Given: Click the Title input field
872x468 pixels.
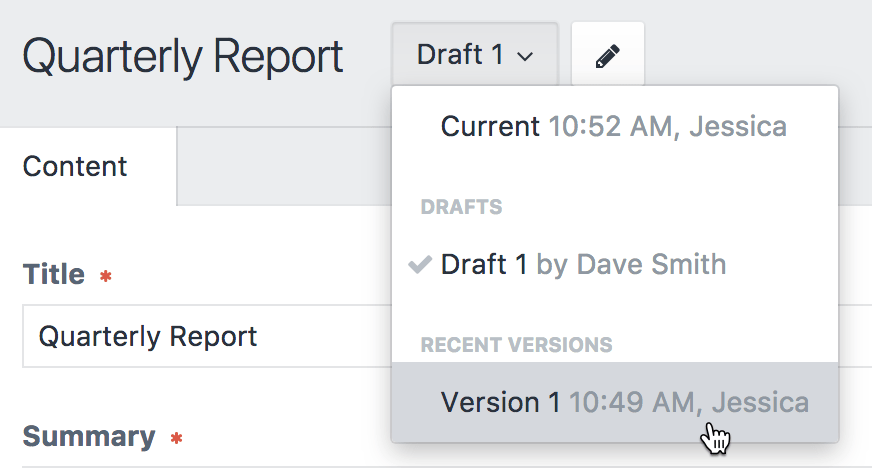Looking at the screenshot, I should pos(207,336).
